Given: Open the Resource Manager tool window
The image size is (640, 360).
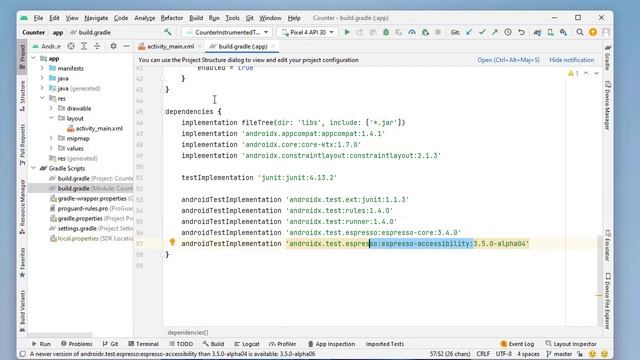Looking at the screenshot, I should tap(22, 207).
